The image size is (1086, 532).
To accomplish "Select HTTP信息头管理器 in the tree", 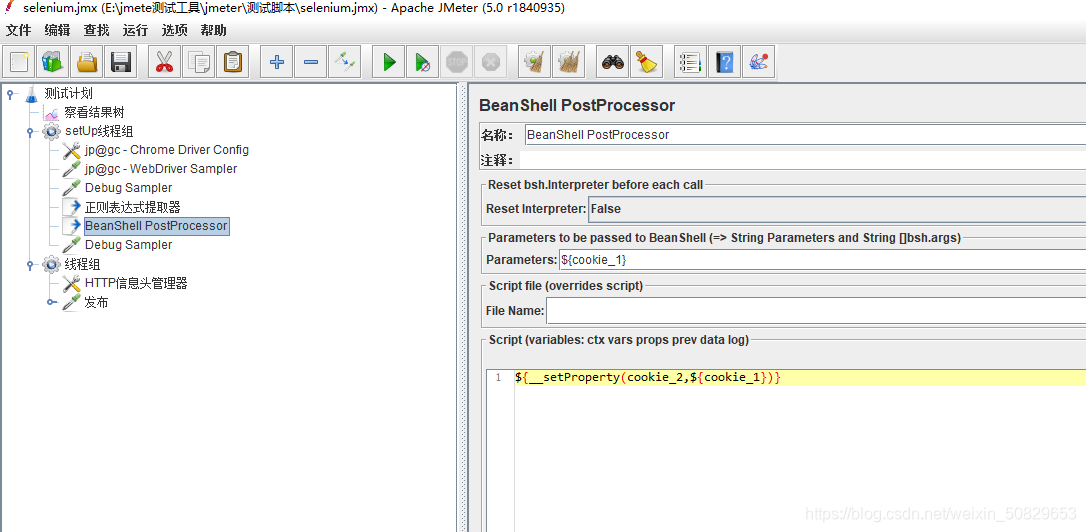I will pos(136,283).
